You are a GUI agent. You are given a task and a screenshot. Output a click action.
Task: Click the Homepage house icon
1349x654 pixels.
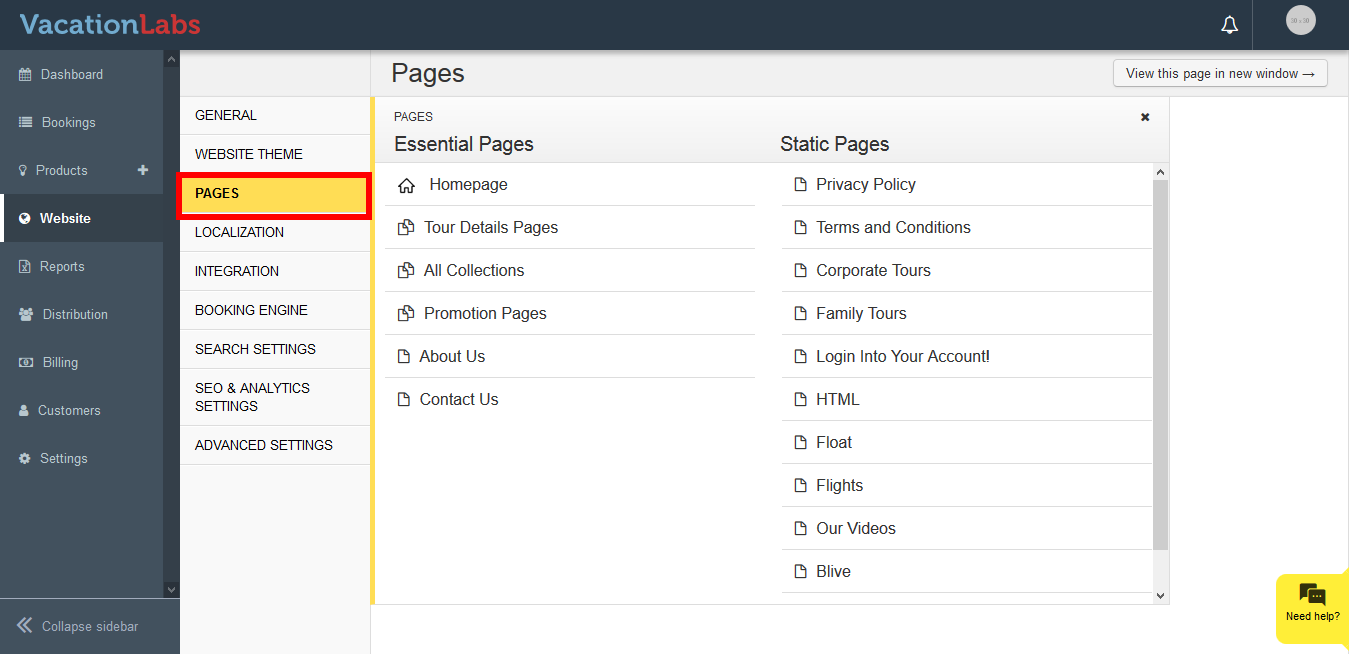click(x=406, y=185)
